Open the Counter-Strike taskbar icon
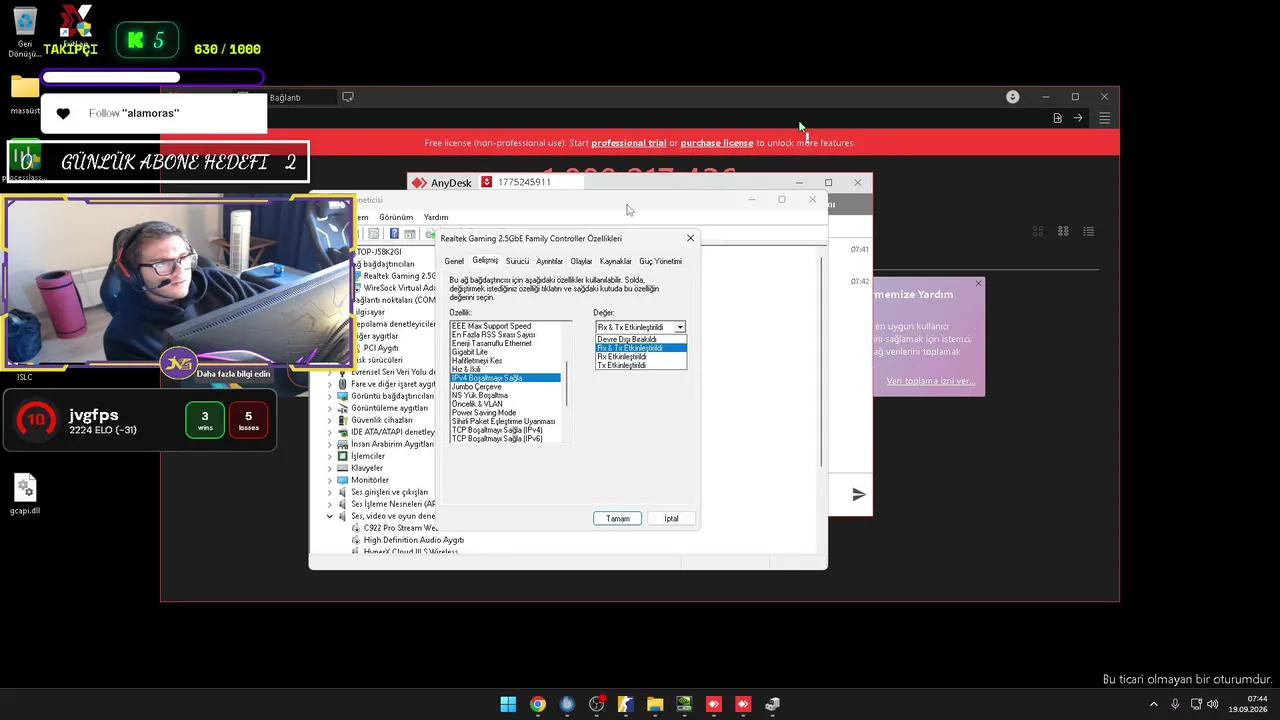The image size is (1280, 720). [x=626, y=704]
